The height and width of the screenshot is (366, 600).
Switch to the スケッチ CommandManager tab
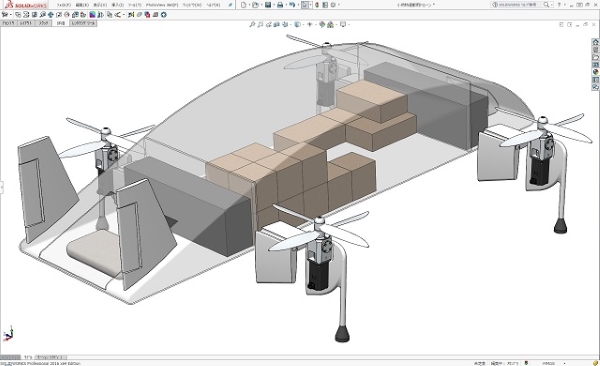pyautogui.click(x=43, y=23)
